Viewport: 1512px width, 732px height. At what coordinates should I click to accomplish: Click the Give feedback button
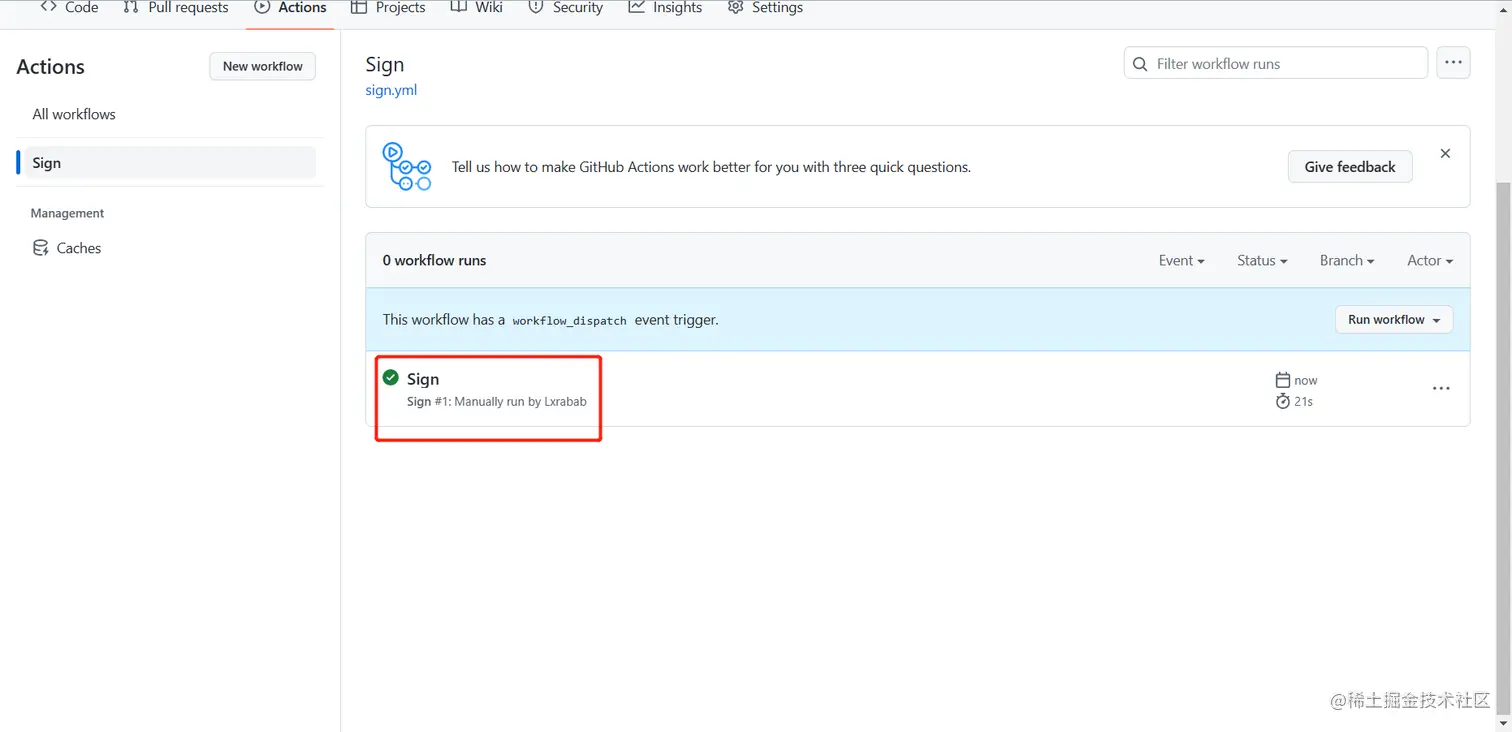click(x=1350, y=167)
